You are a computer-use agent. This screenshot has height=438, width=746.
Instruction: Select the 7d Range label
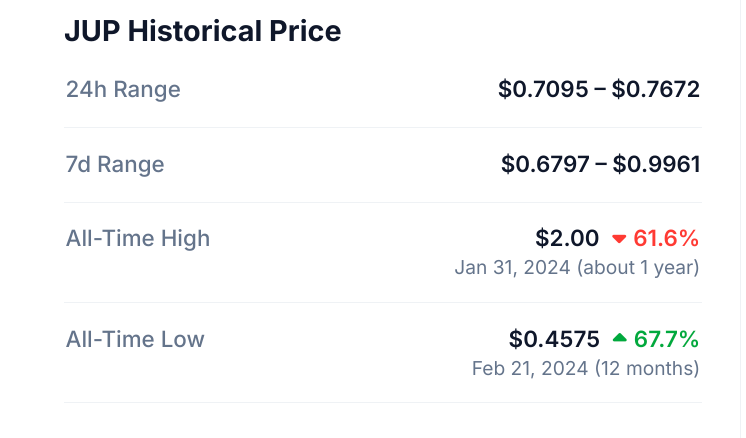coord(115,165)
